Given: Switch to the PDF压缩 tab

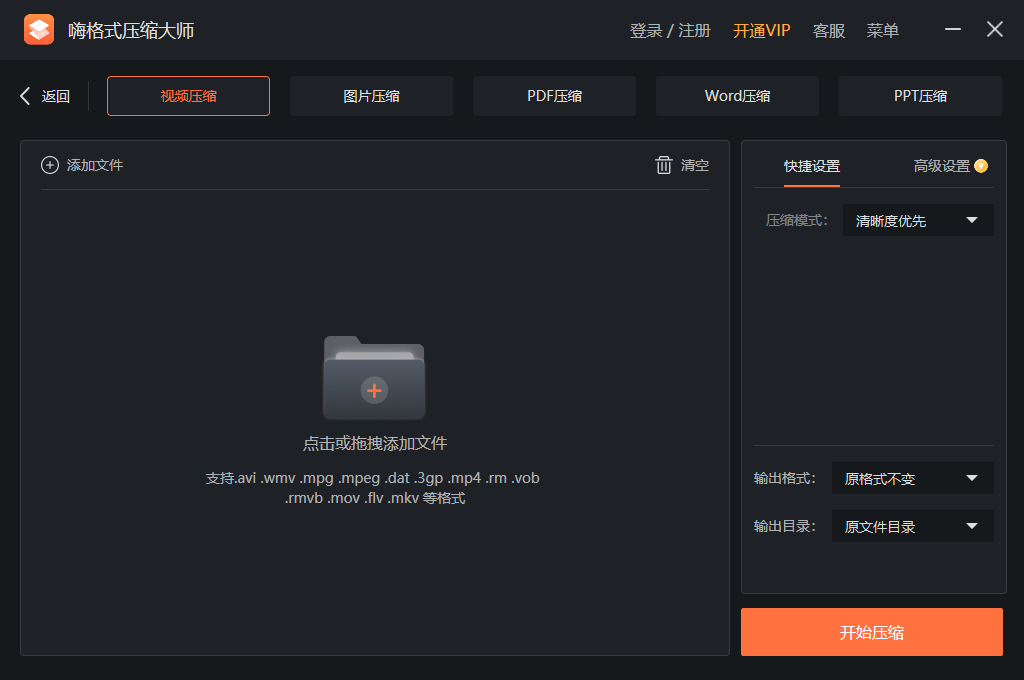Looking at the screenshot, I should (554, 95).
